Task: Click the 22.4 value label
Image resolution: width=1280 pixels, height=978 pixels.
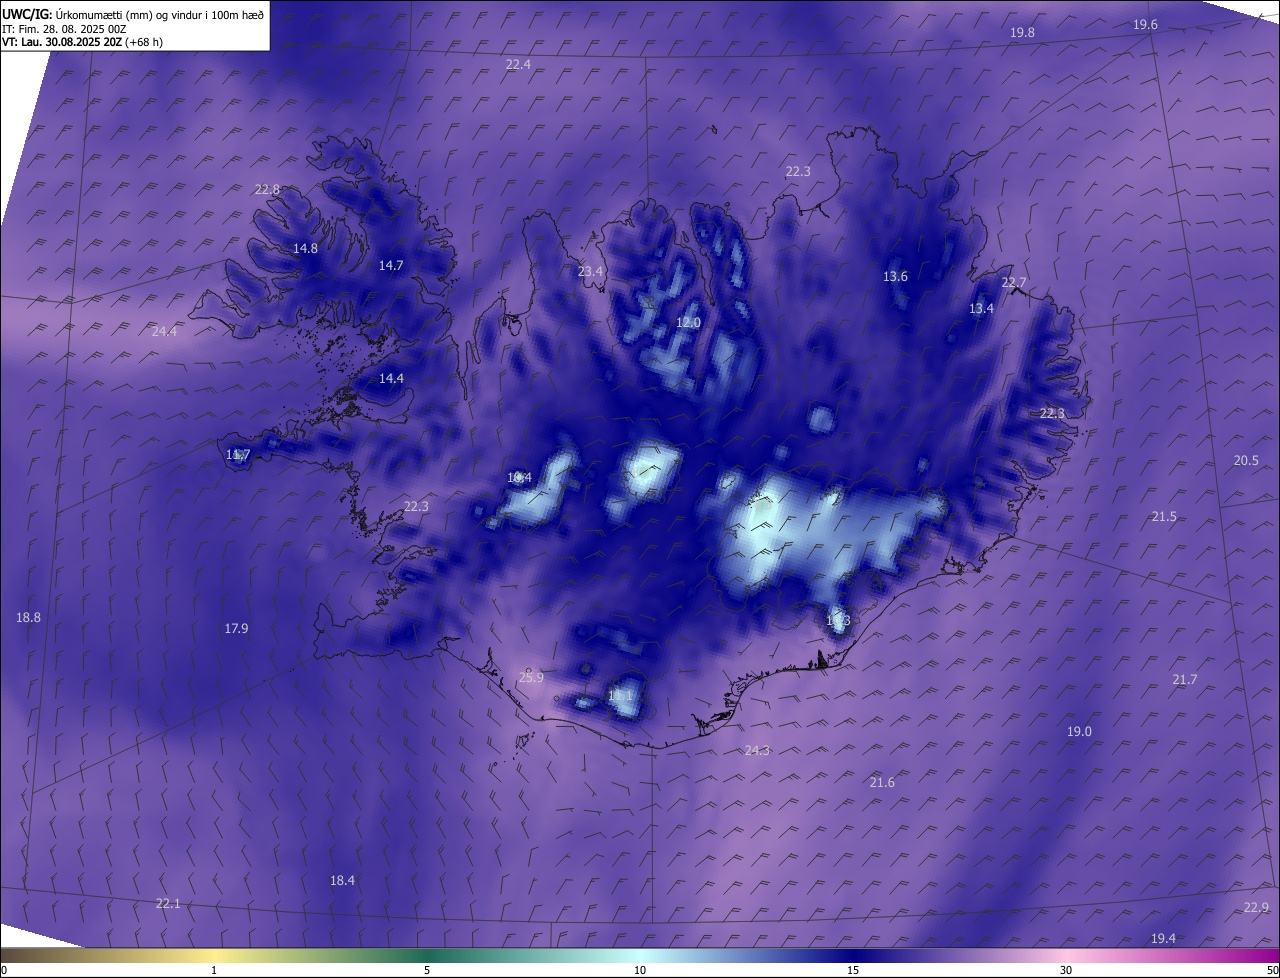Action: [x=518, y=64]
